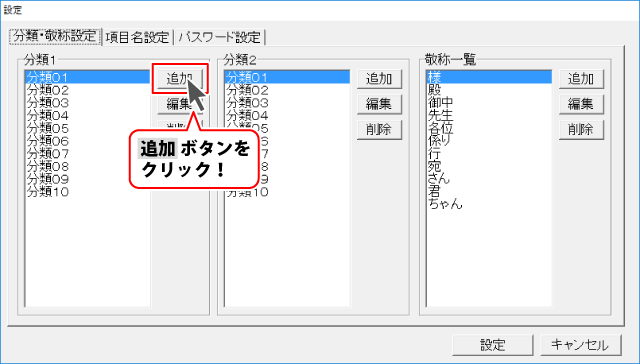640x364 pixels.
Task: Select 御中 in the 敬称一覧 list
Action: tap(489, 103)
